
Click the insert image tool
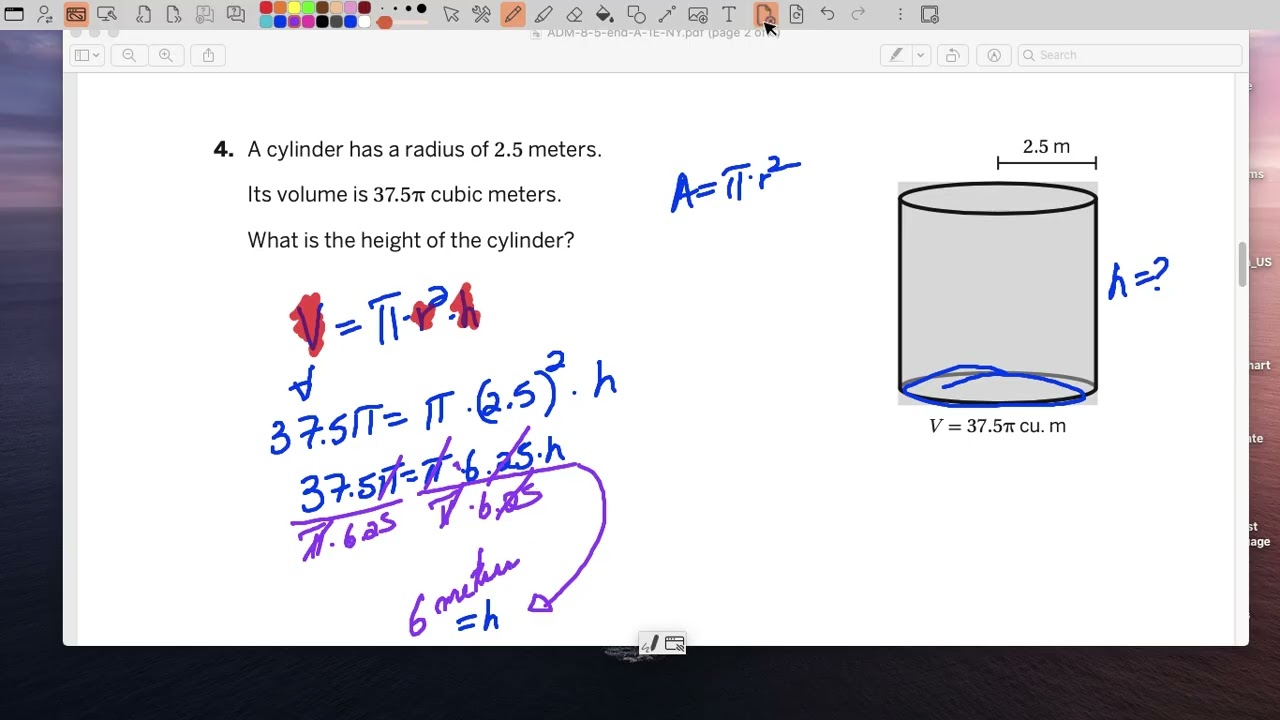(x=698, y=14)
